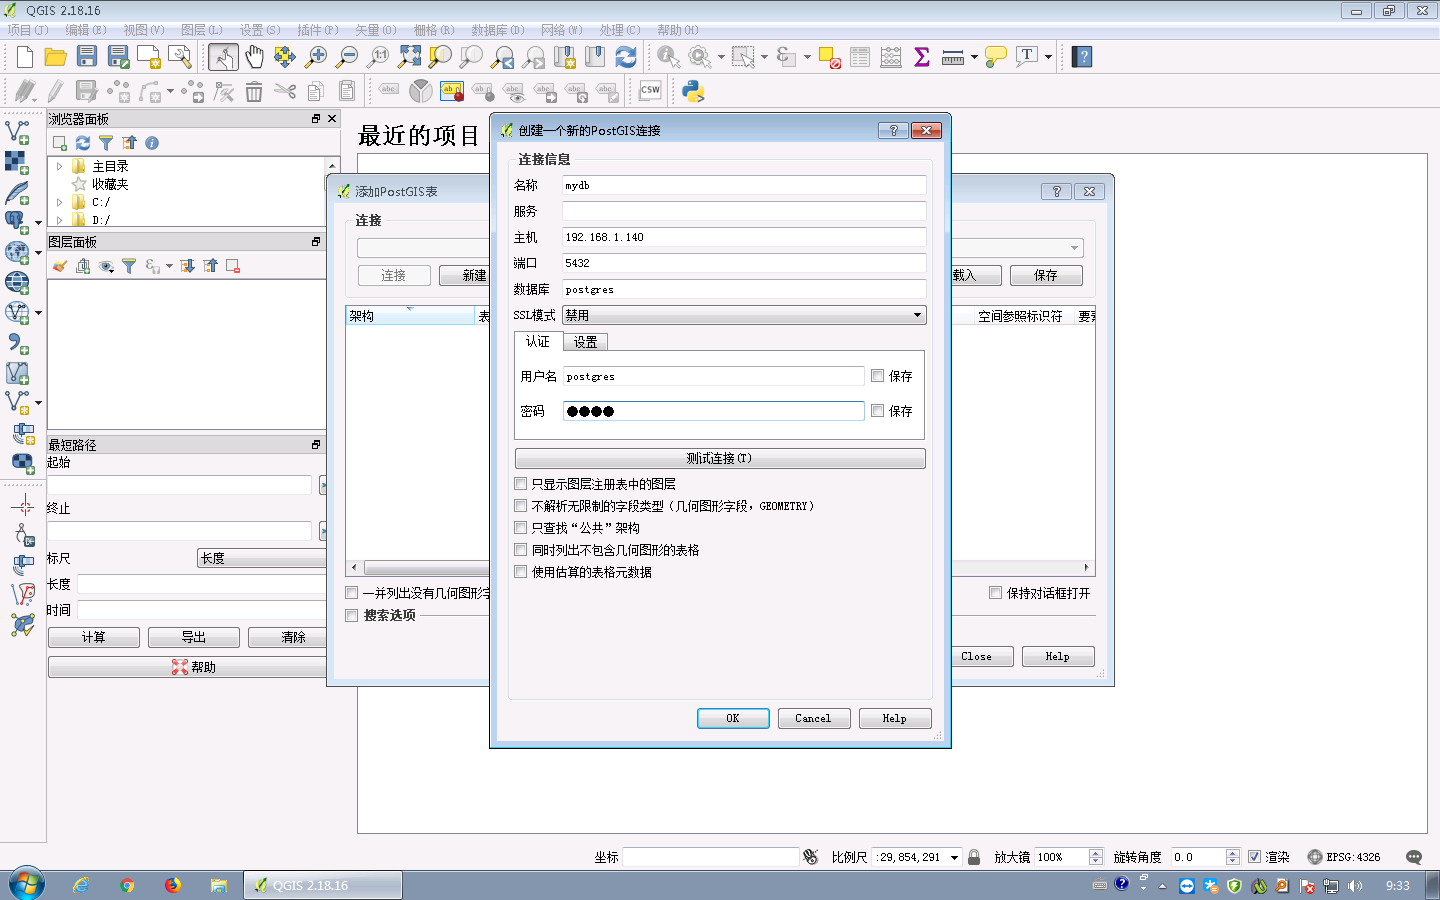Click OK in new PostGIS connection dialog
This screenshot has width=1440, height=900.
733,718
